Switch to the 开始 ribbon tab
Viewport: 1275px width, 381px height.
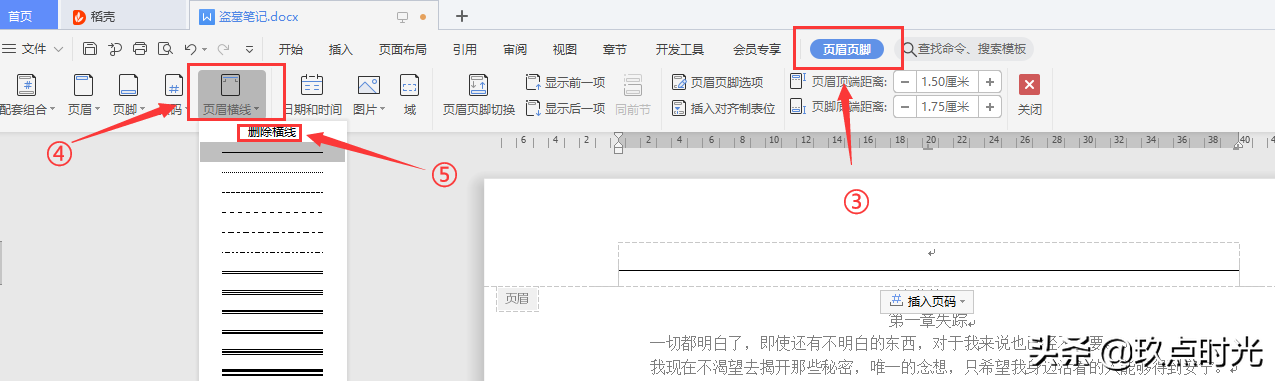(x=291, y=48)
